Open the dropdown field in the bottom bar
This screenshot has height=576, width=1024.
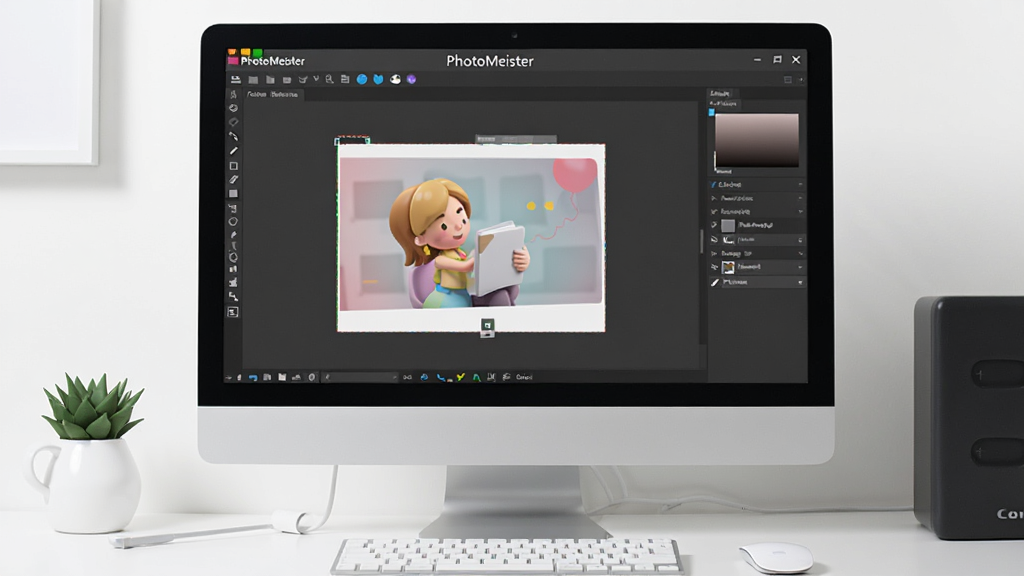pos(360,377)
